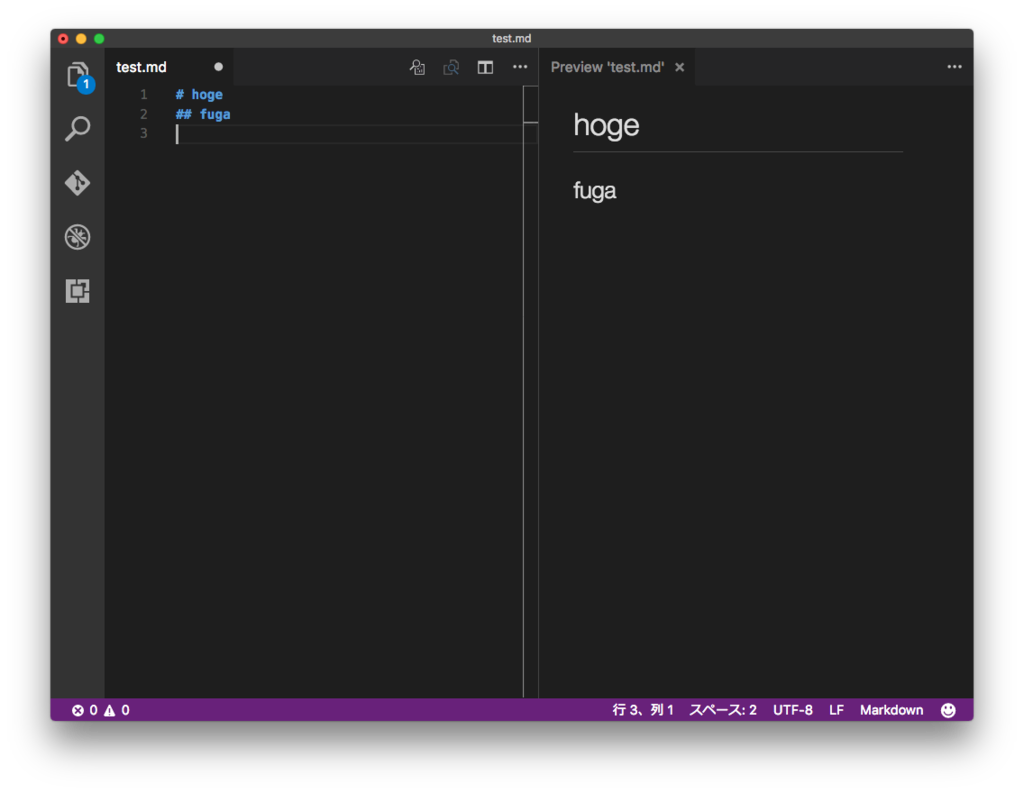
Task: Click the yellow minimize window button
Action: [x=81, y=39]
